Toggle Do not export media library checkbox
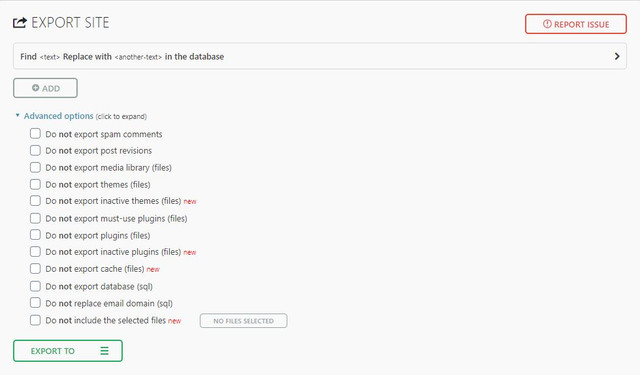This screenshot has width=640, height=375. pos(36,167)
